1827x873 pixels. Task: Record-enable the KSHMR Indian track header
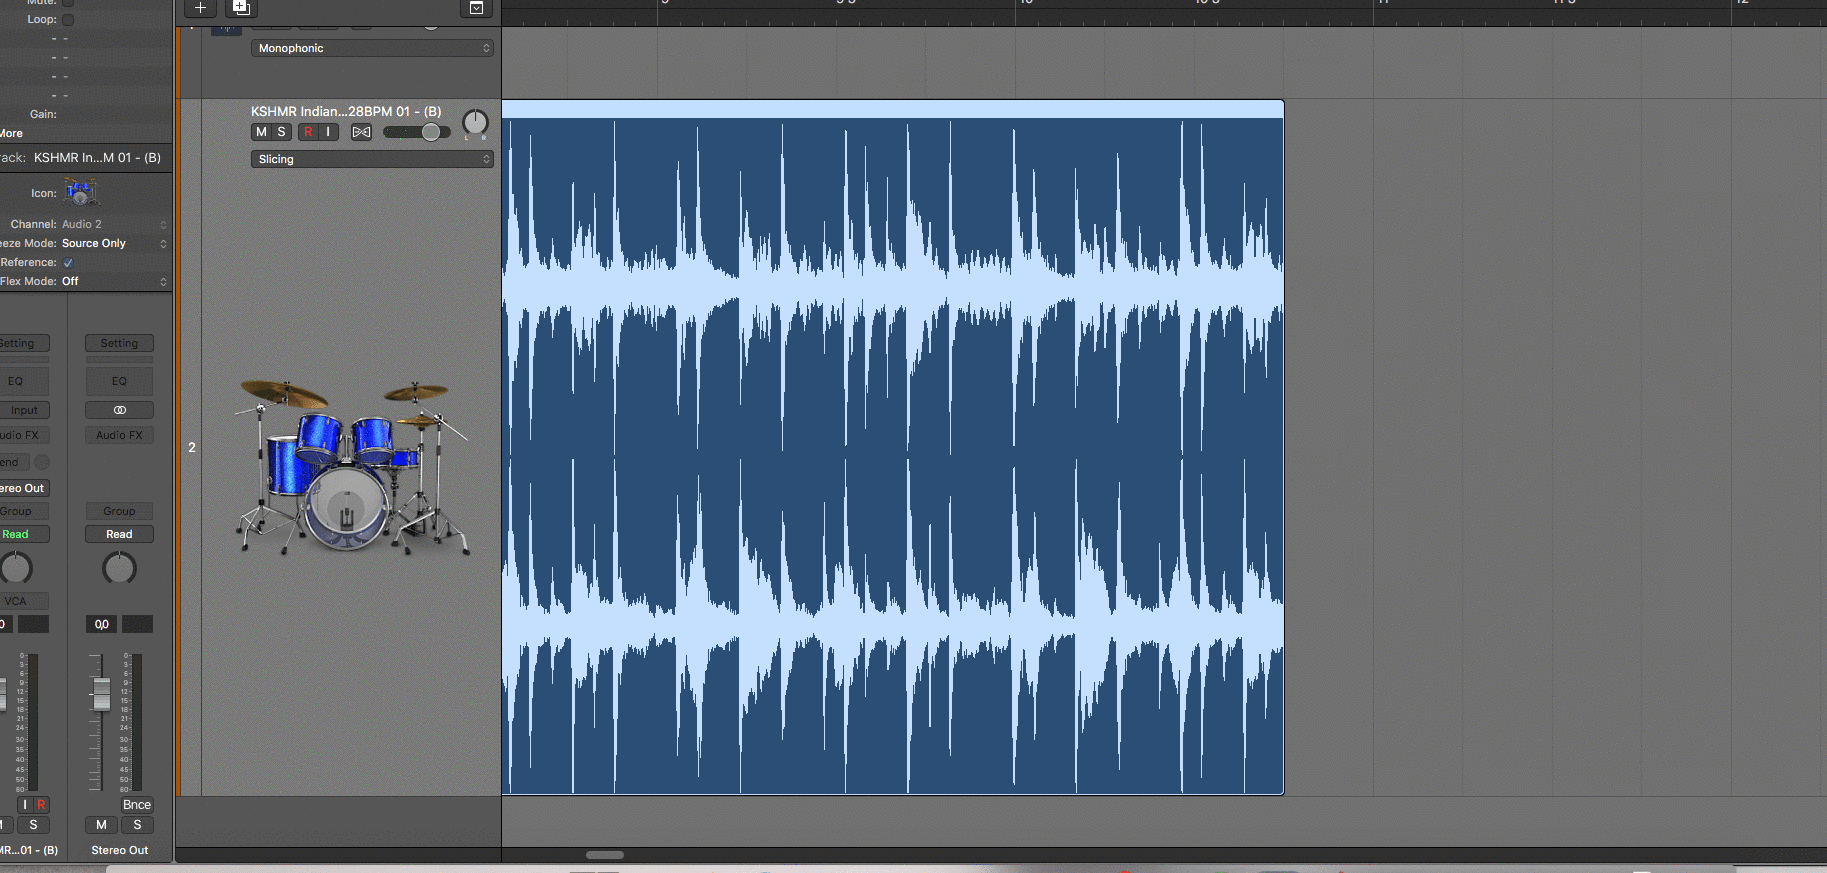click(x=308, y=132)
